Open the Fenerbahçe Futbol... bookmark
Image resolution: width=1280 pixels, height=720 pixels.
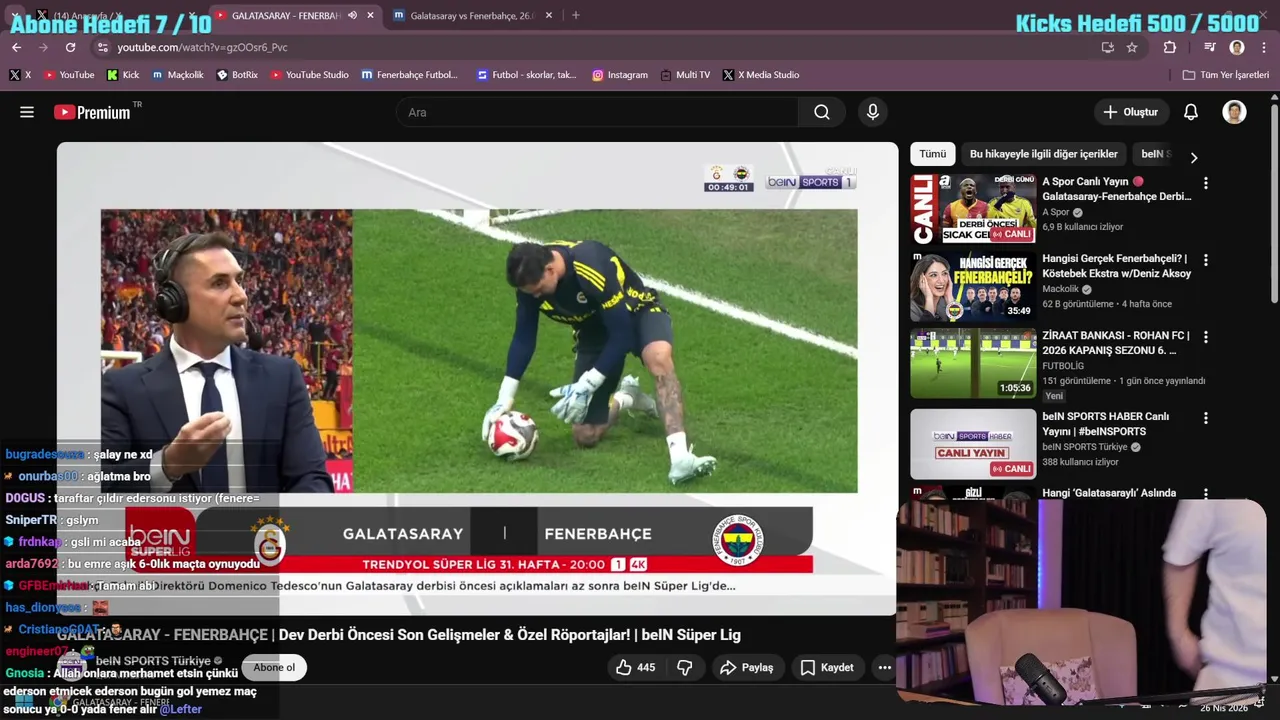click(x=410, y=75)
